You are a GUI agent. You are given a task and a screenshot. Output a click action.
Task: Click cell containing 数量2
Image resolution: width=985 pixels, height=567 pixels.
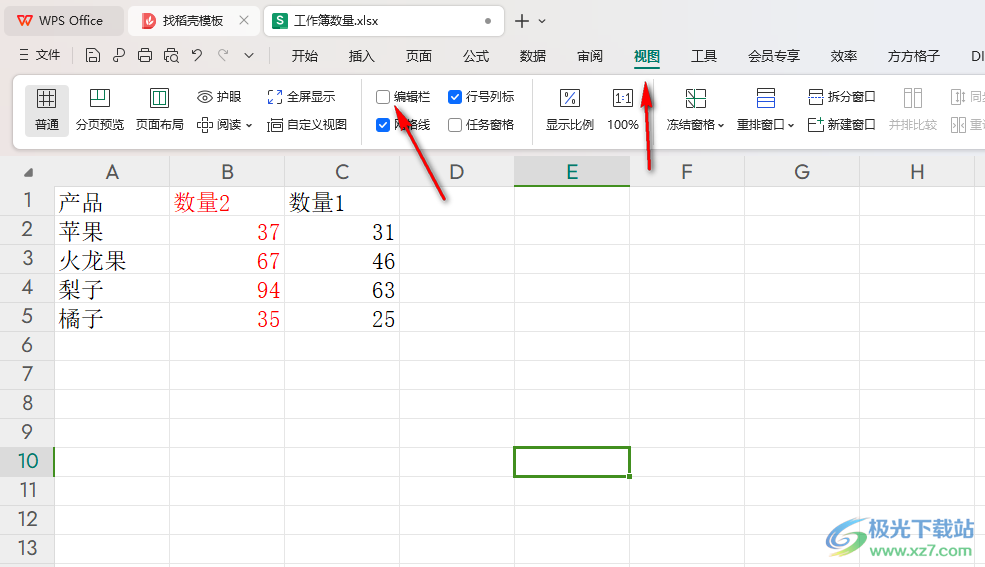pyautogui.click(x=227, y=202)
